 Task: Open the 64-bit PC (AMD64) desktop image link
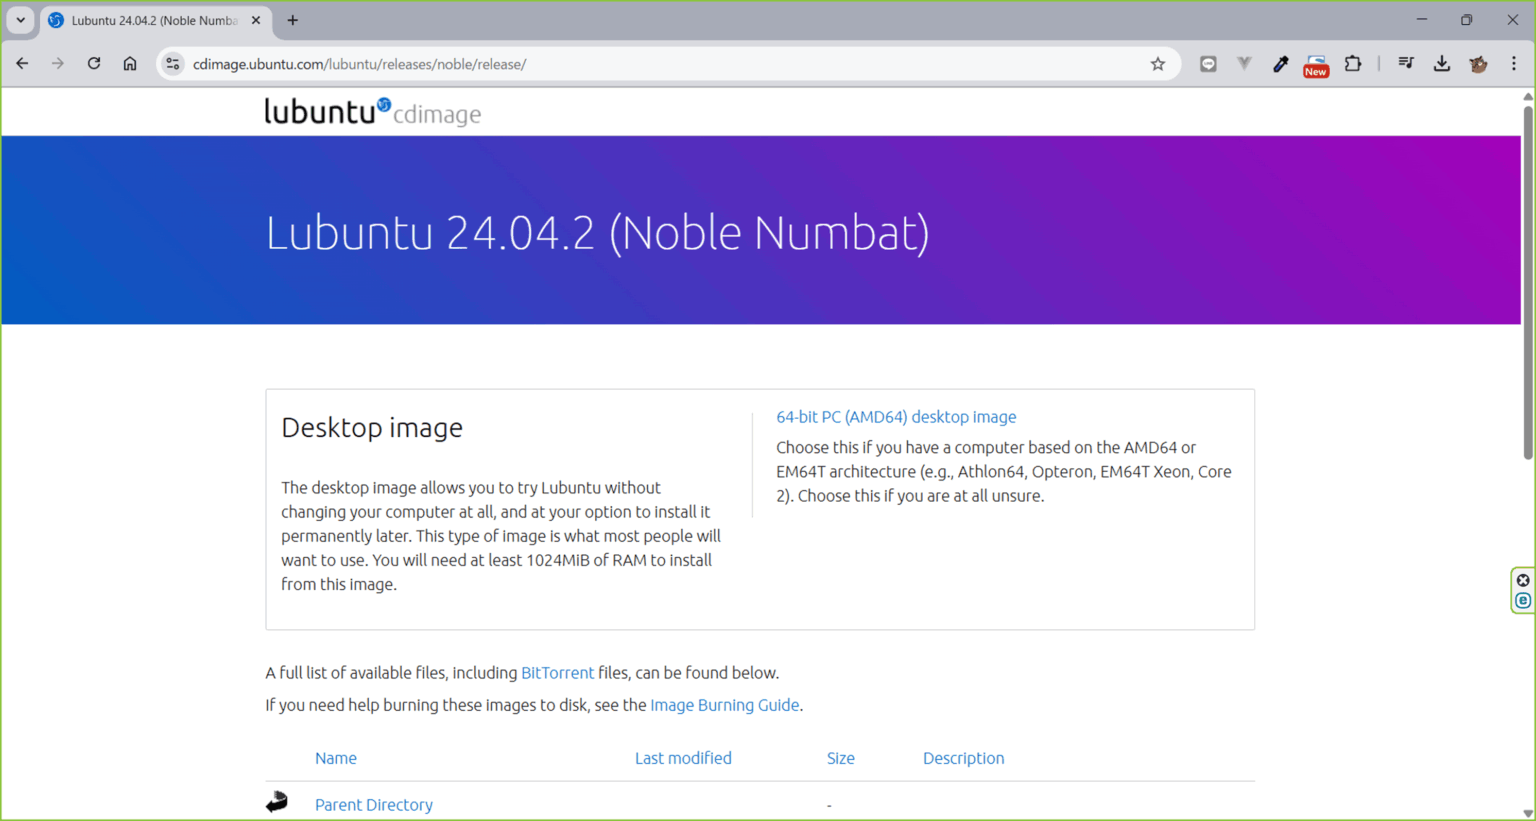point(895,417)
